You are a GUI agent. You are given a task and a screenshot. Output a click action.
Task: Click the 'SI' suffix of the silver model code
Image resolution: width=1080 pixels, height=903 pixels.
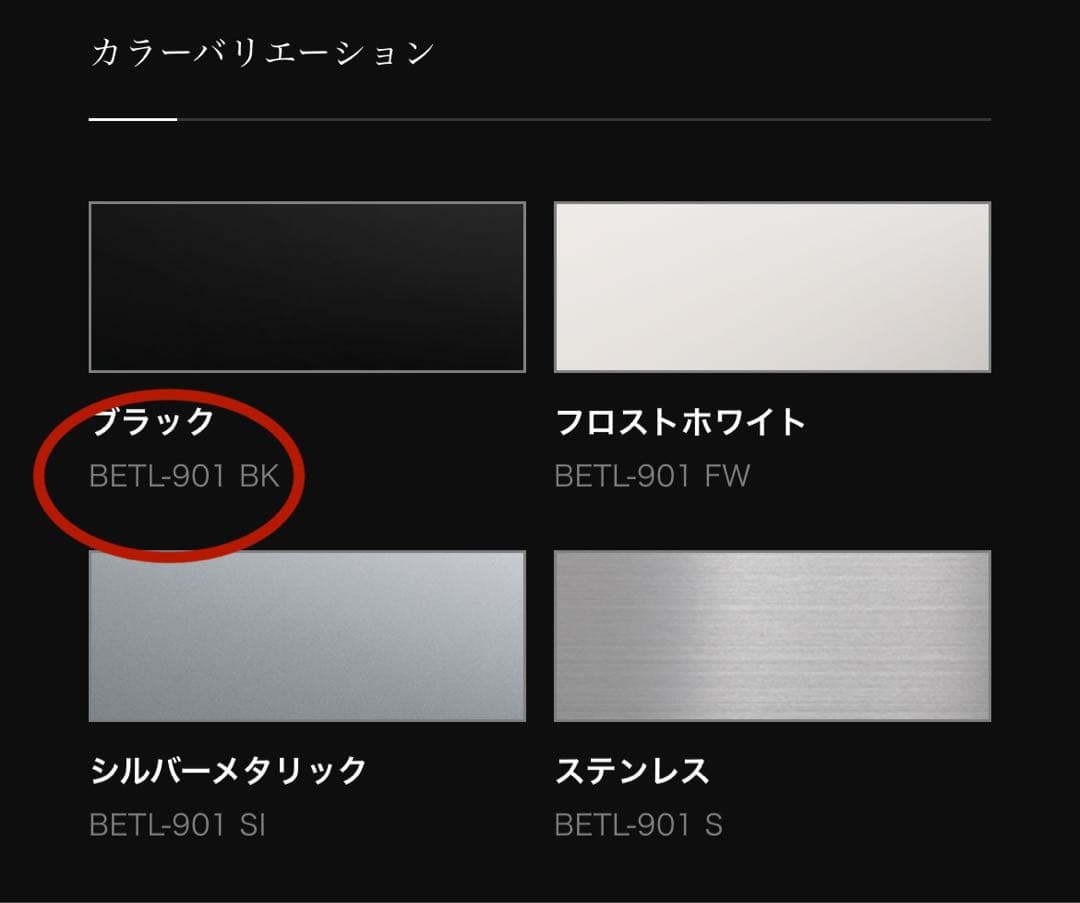[253, 824]
